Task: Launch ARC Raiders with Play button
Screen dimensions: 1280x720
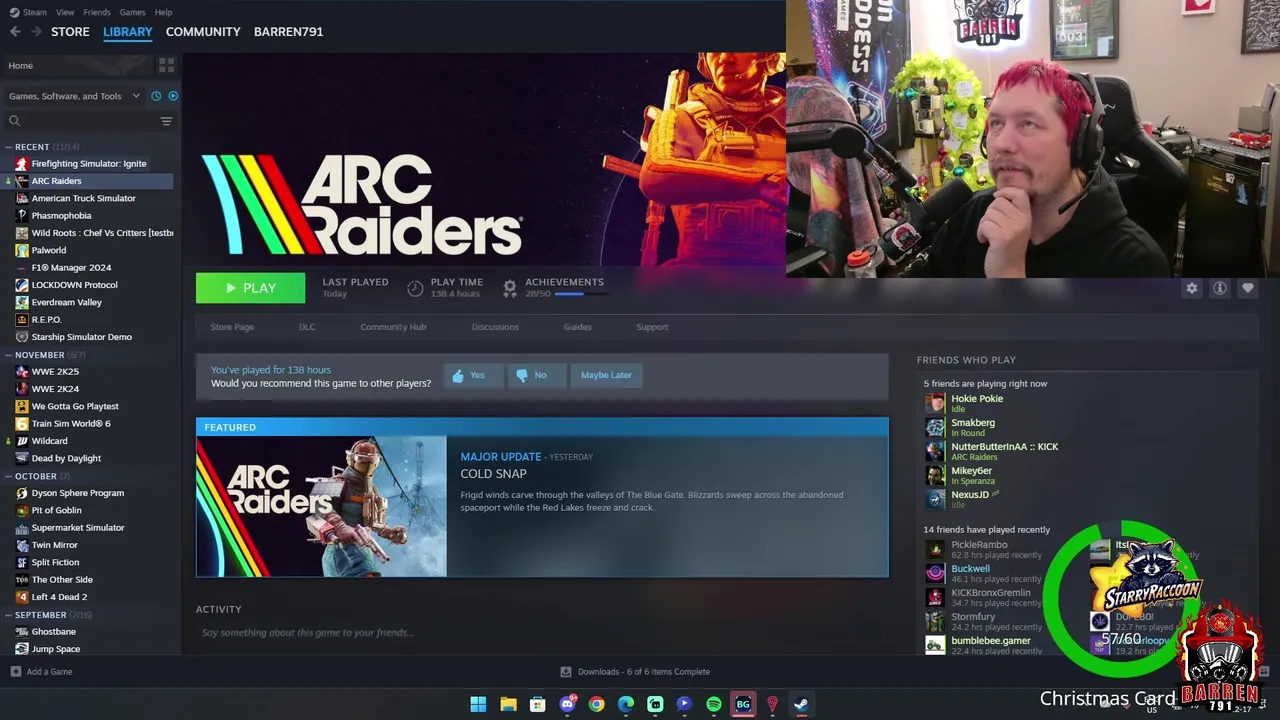Action: tap(250, 288)
